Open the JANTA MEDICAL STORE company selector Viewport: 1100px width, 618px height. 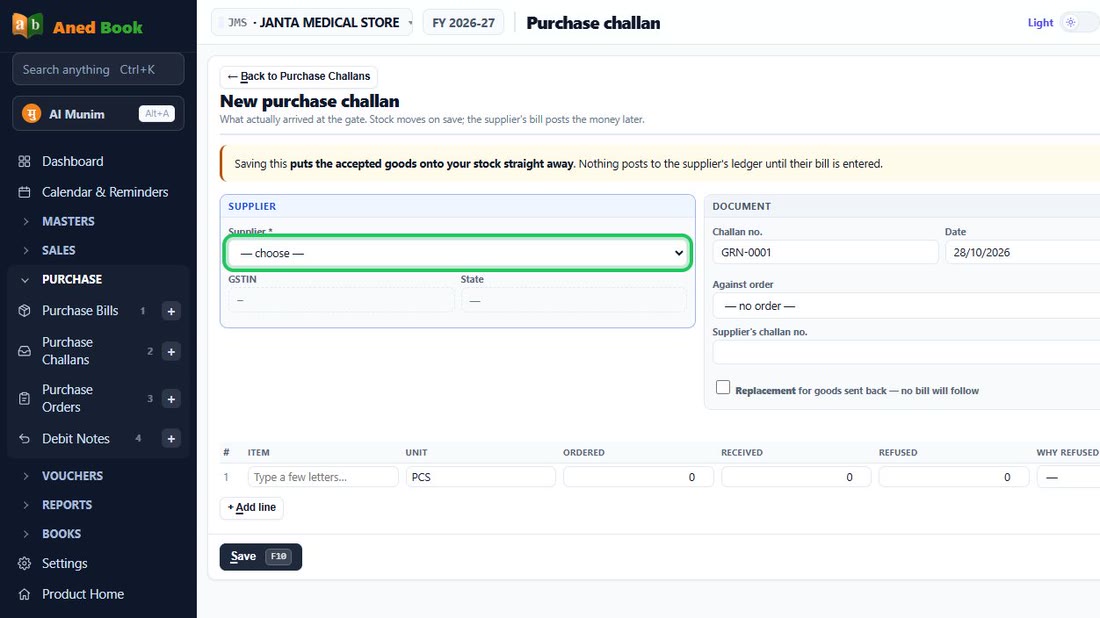tap(312, 22)
